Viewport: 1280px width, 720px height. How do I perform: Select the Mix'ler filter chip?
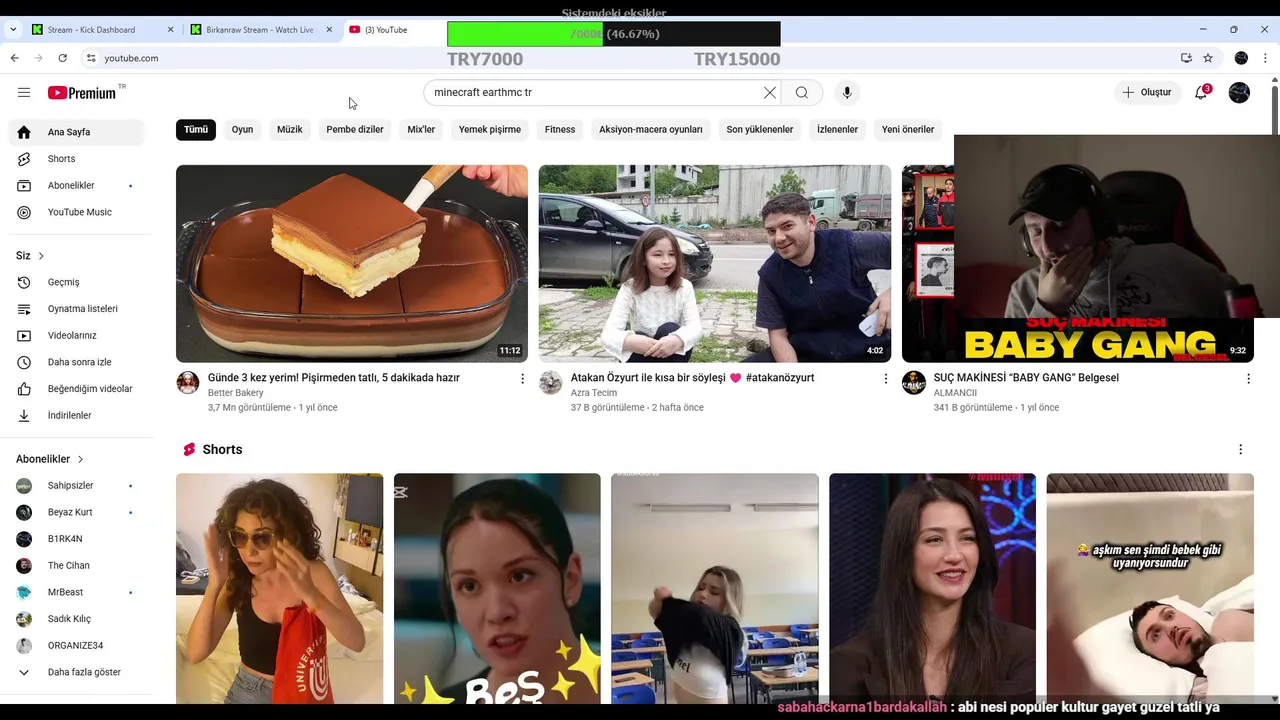421,130
